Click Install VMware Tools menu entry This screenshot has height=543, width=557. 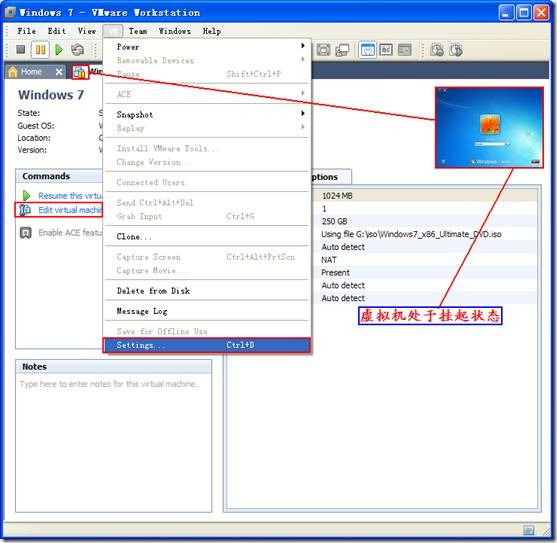pos(207,149)
